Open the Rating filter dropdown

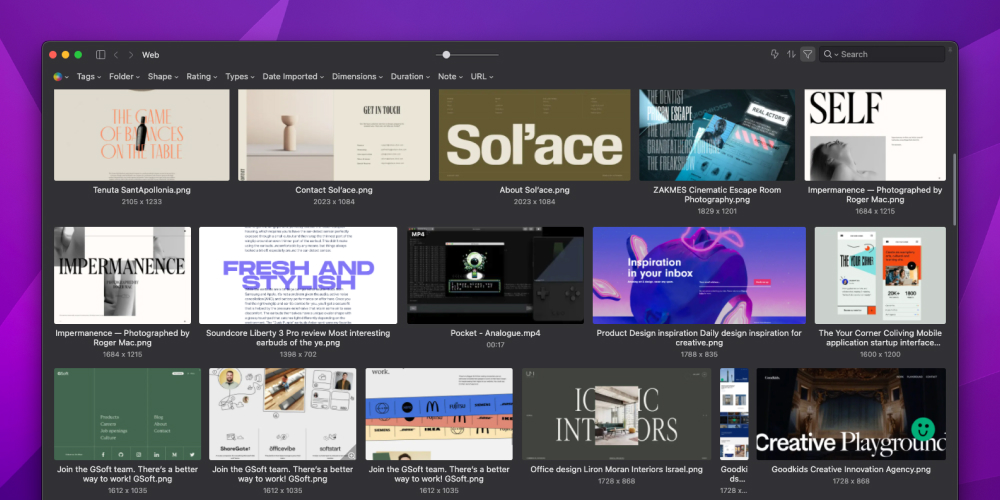(x=202, y=77)
